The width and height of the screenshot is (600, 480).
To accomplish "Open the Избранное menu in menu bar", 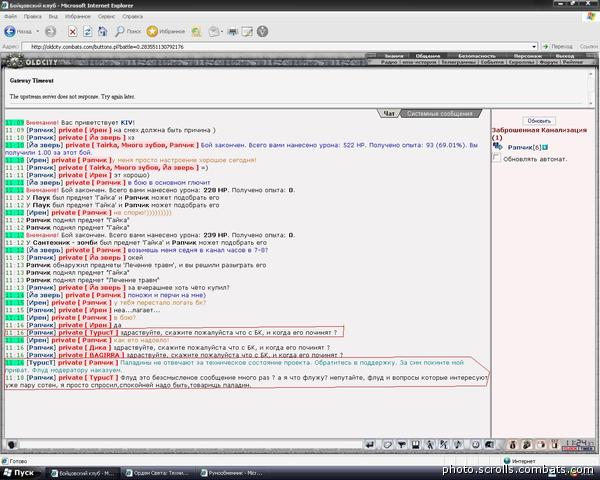I will coord(78,16).
